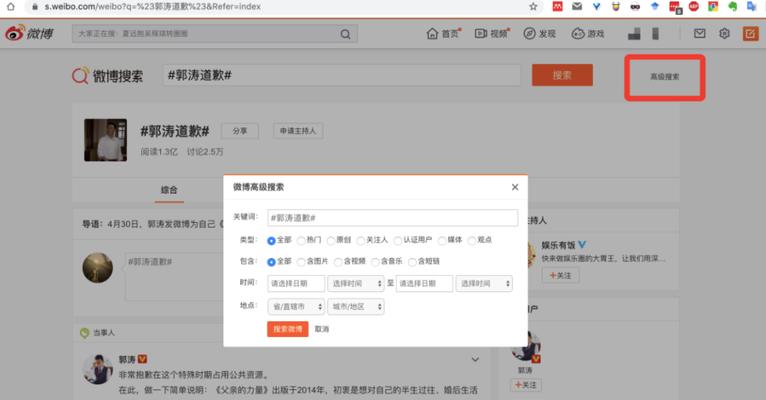The width and height of the screenshot is (766, 400).
Task: Select the 含图片 radio option
Action: pos(301,262)
